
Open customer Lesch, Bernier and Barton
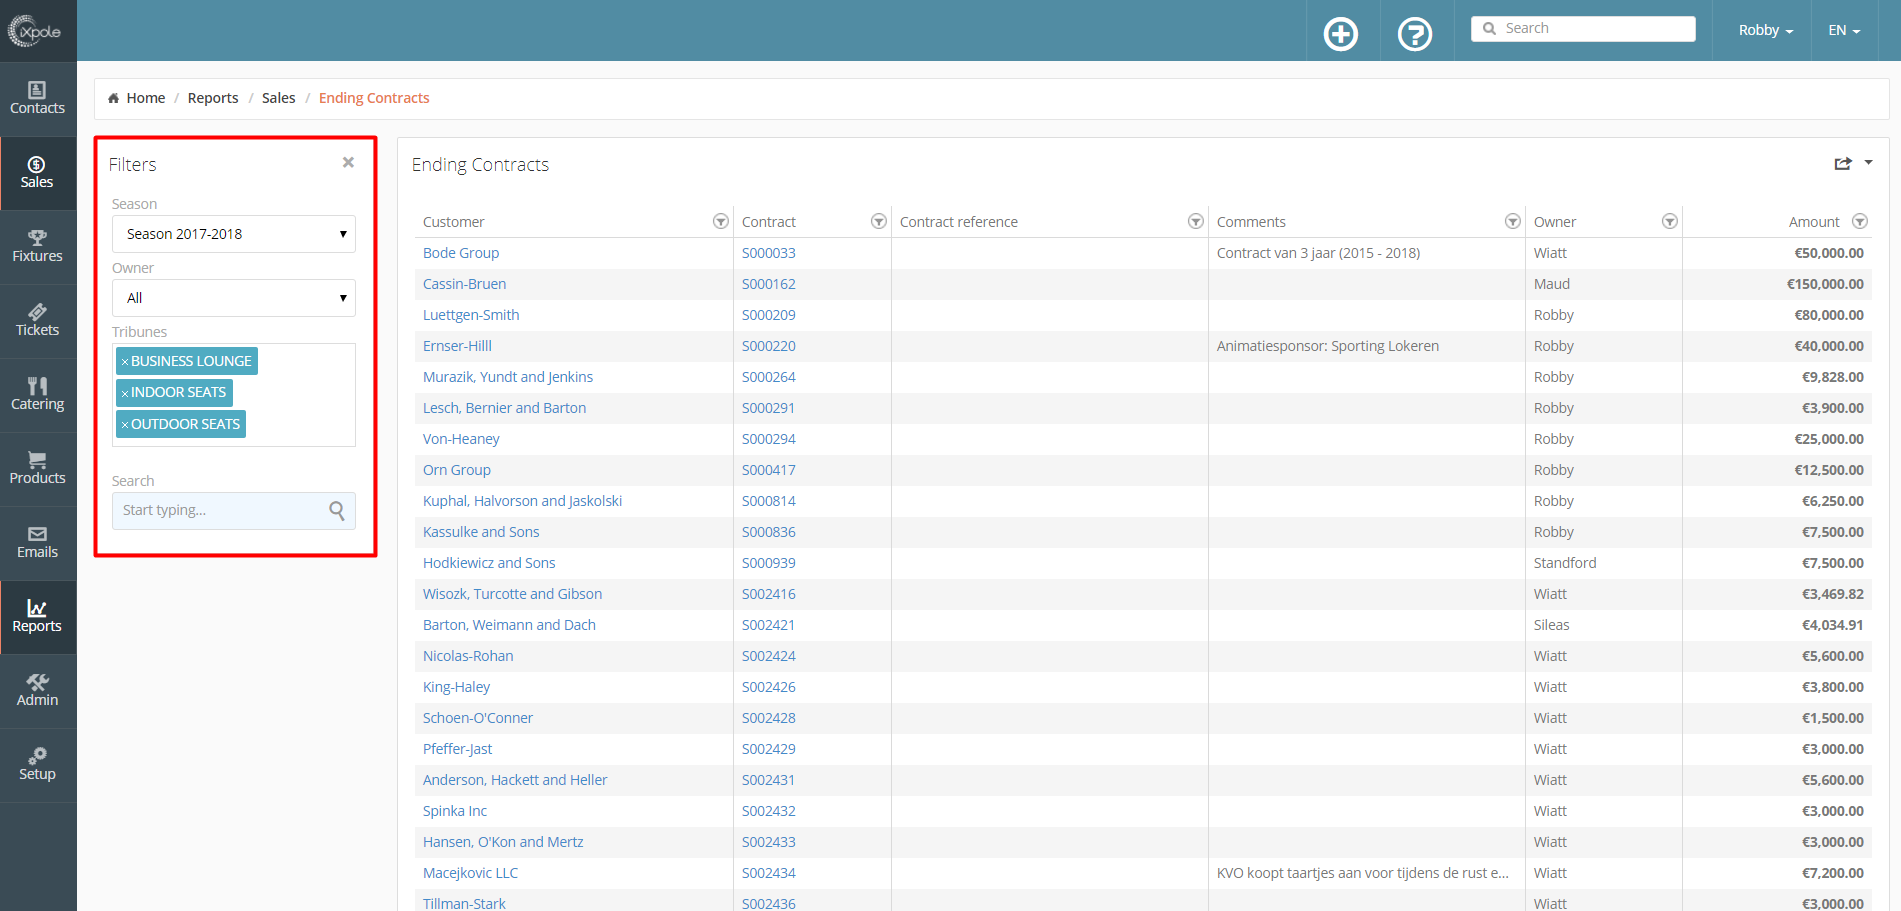pos(504,408)
